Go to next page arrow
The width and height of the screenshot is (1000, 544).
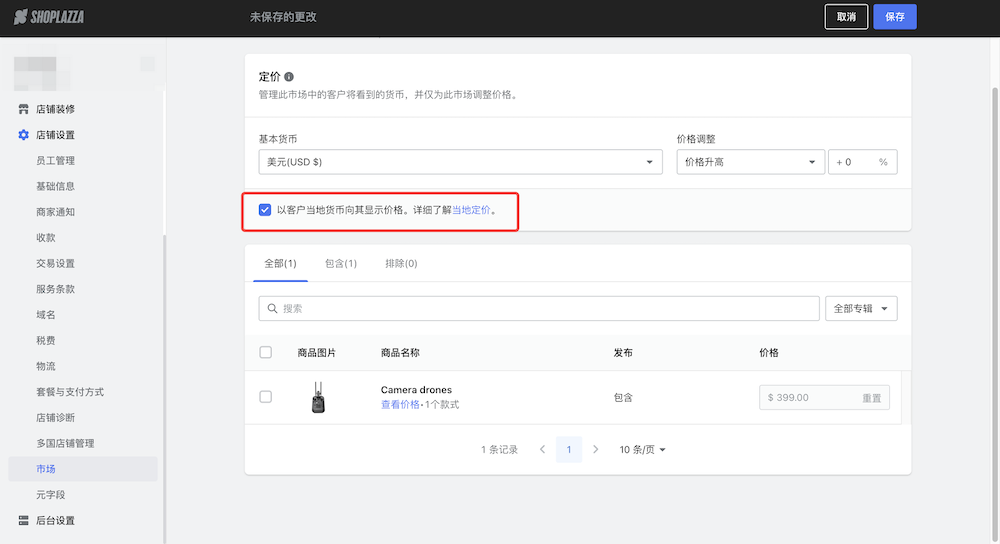[596, 450]
